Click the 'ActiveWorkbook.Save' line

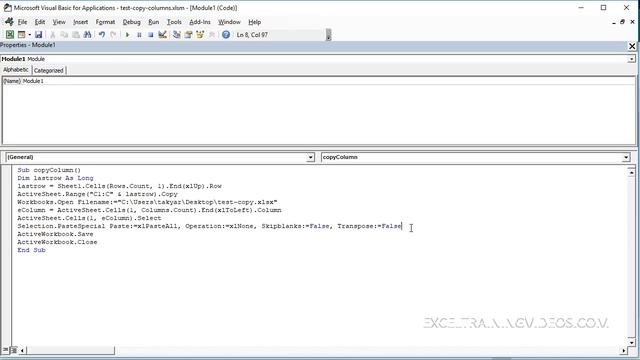(55, 234)
